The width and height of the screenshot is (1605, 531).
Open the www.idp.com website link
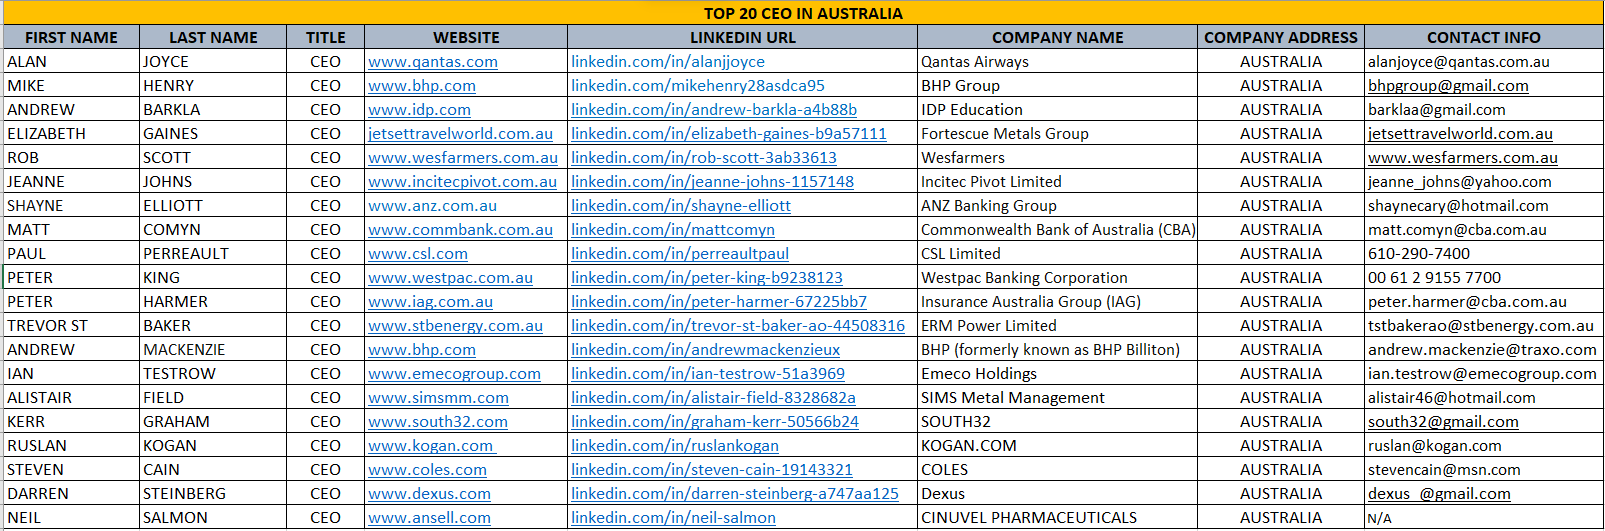(x=419, y=110)
